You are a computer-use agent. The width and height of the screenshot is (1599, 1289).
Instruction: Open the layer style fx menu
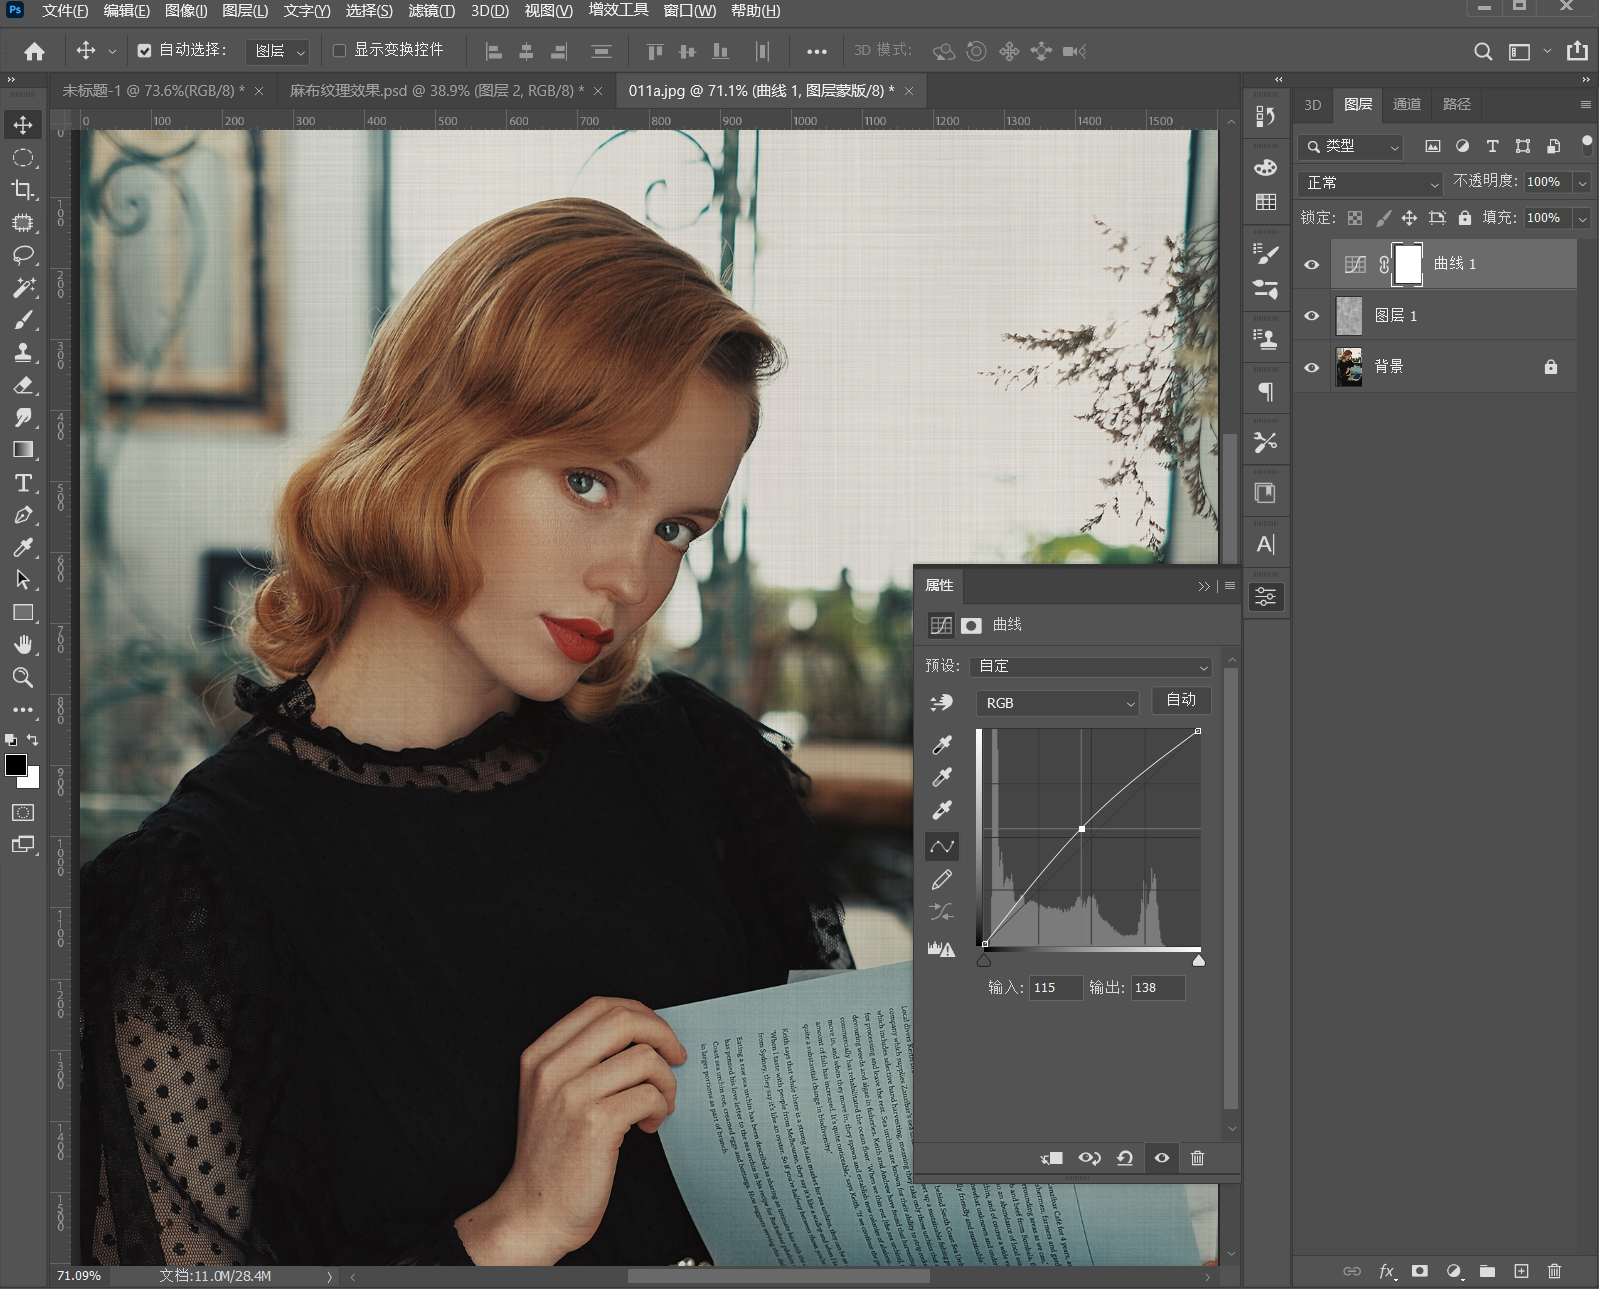1387,1271
